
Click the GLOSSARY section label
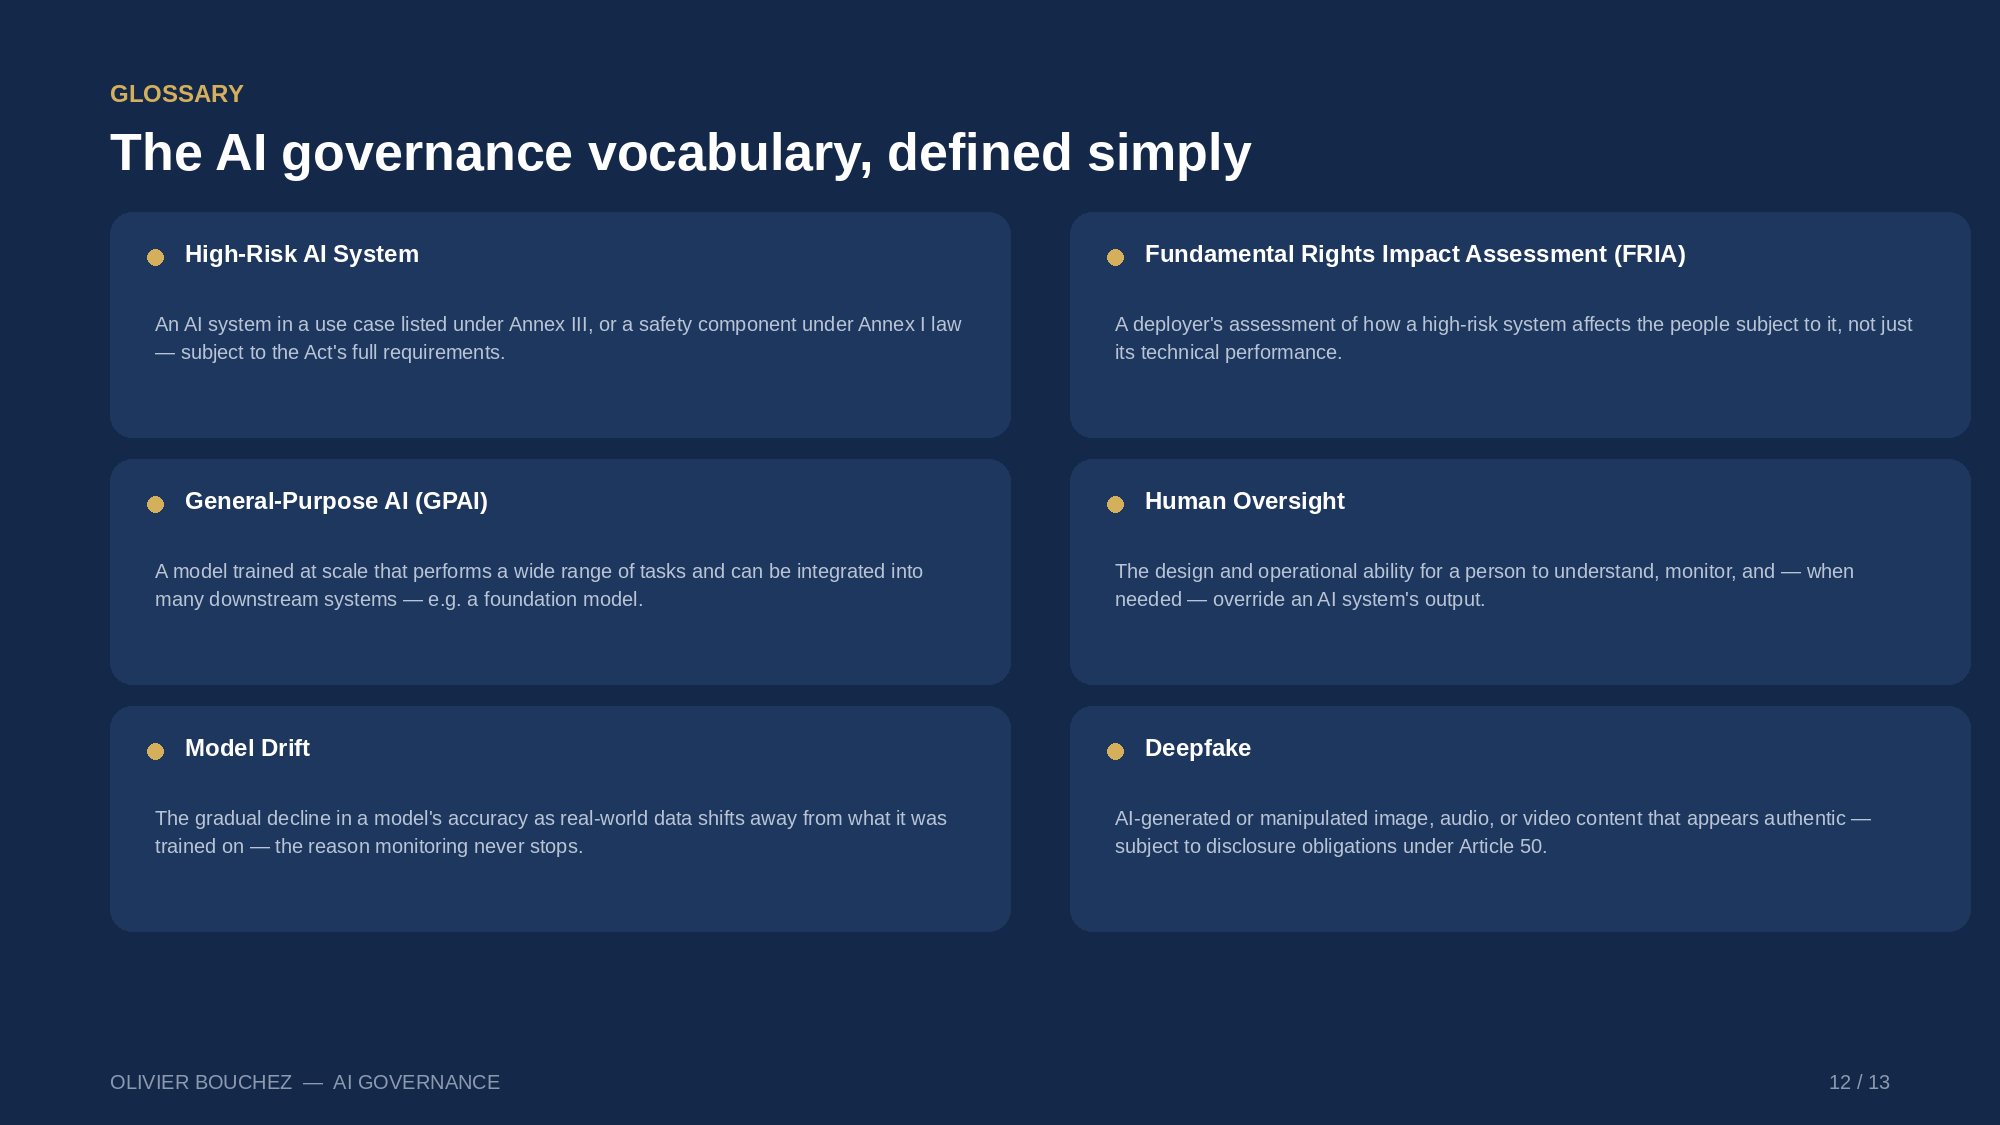point(177,94)
